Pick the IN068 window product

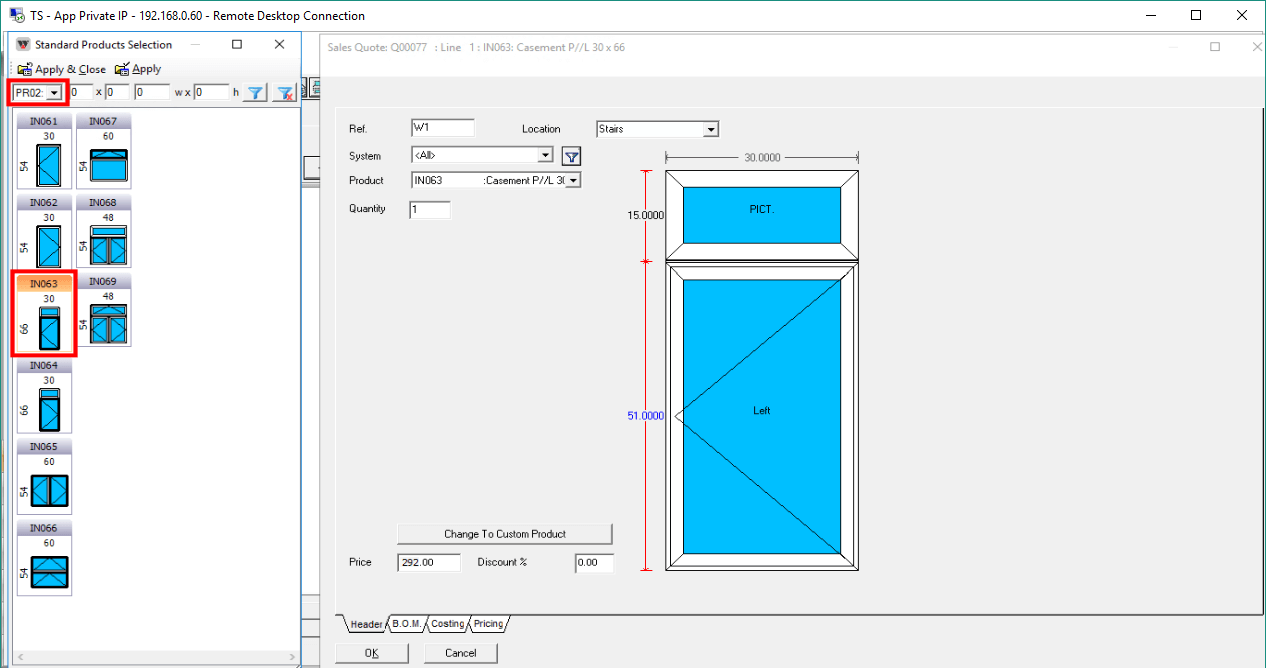pos(103,233)
